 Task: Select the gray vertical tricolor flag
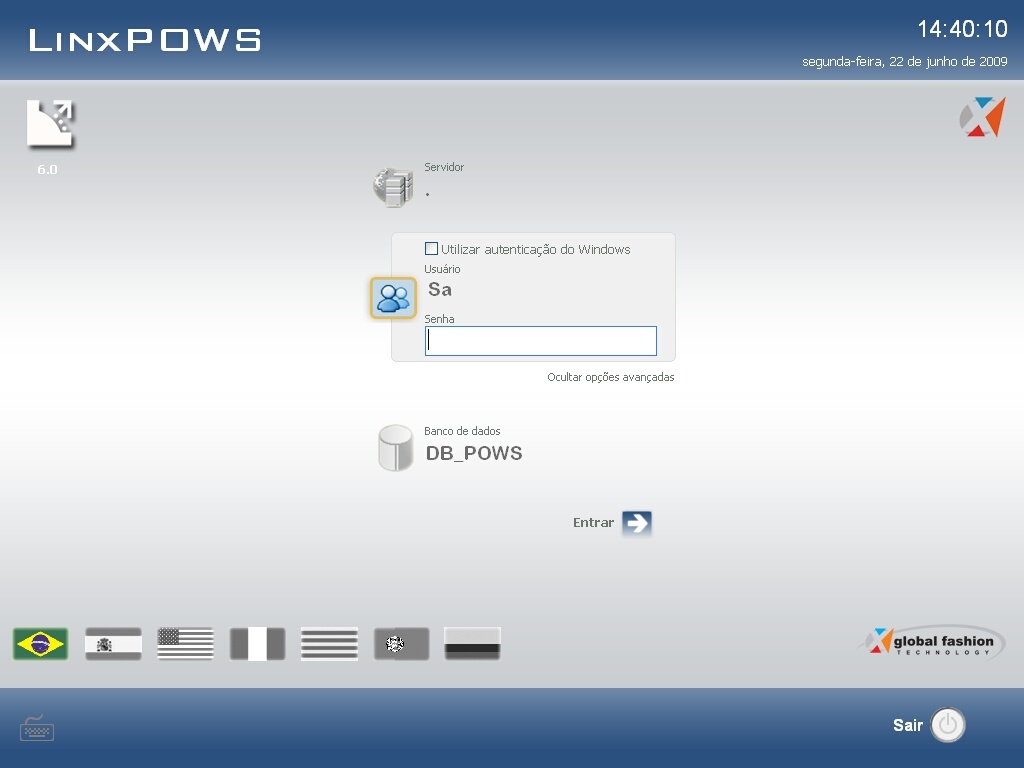(x=257, y=644)
